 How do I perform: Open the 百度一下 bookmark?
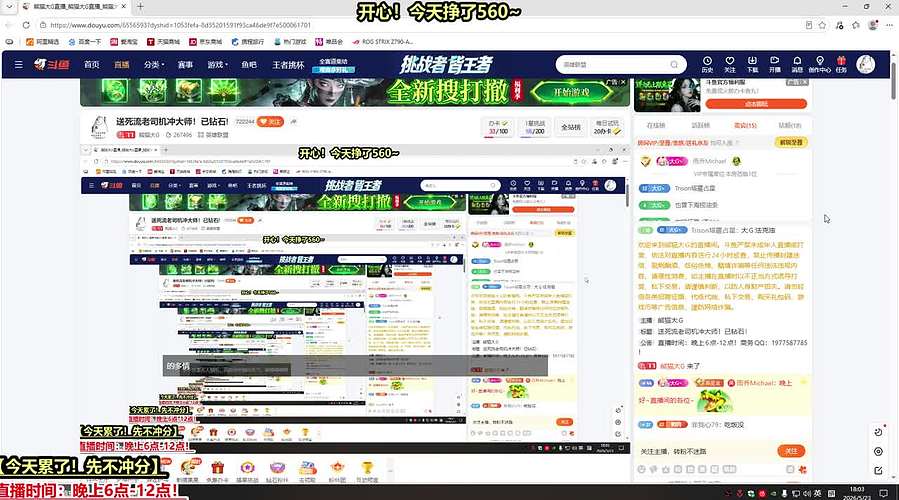[x=85, y=42]
